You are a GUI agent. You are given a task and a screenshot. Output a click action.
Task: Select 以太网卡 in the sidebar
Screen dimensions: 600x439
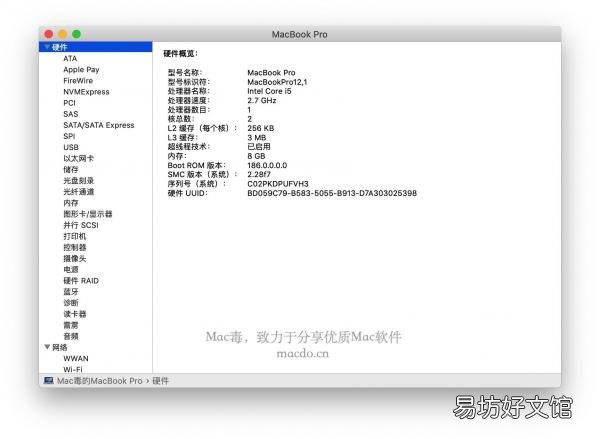tap(78, 158)
